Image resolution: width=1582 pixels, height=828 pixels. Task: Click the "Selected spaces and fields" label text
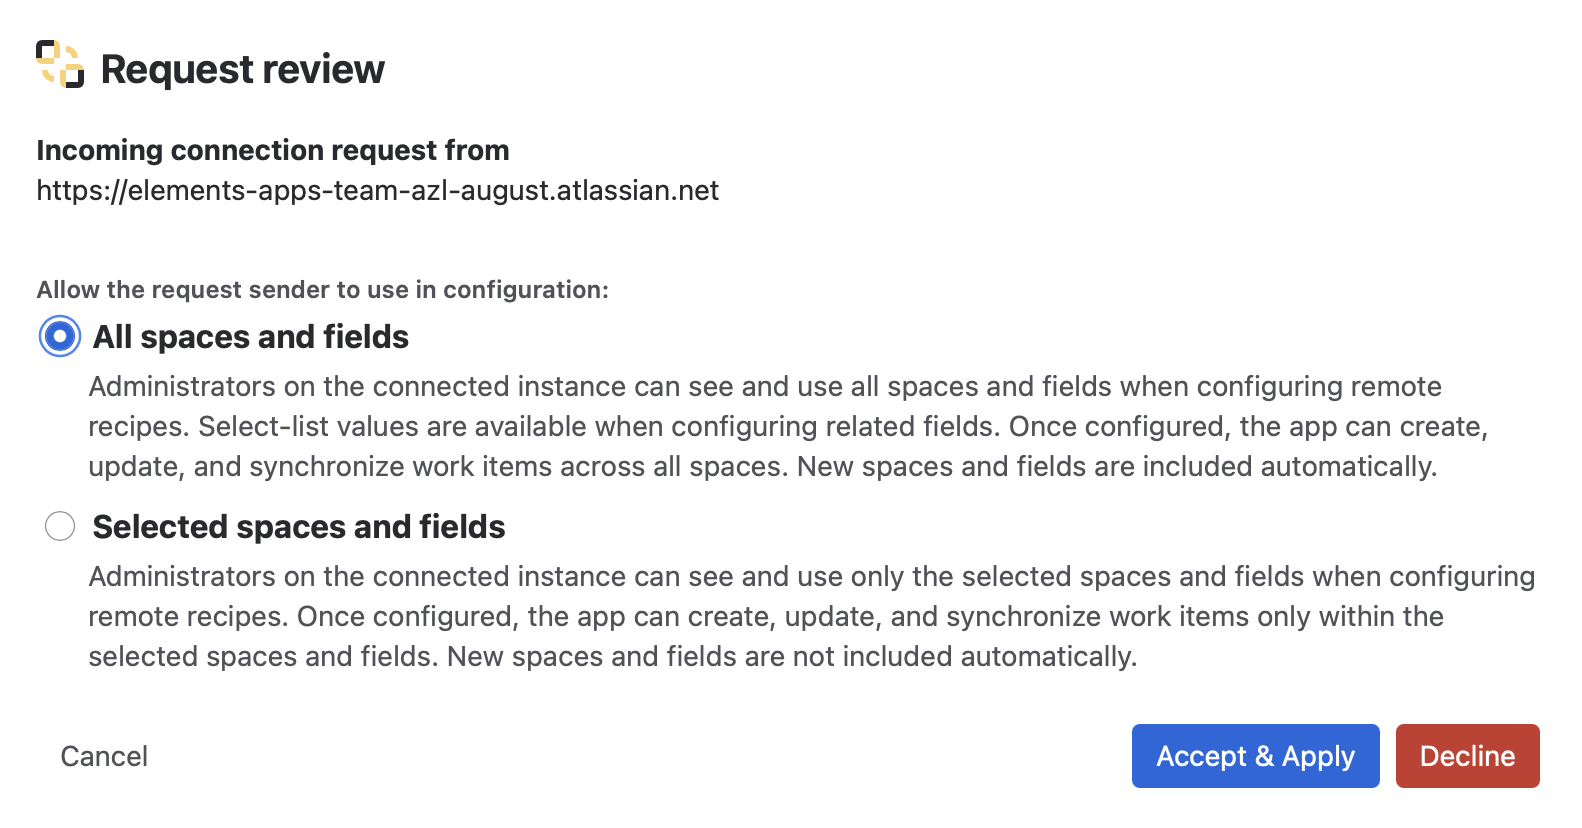[299, 527]
